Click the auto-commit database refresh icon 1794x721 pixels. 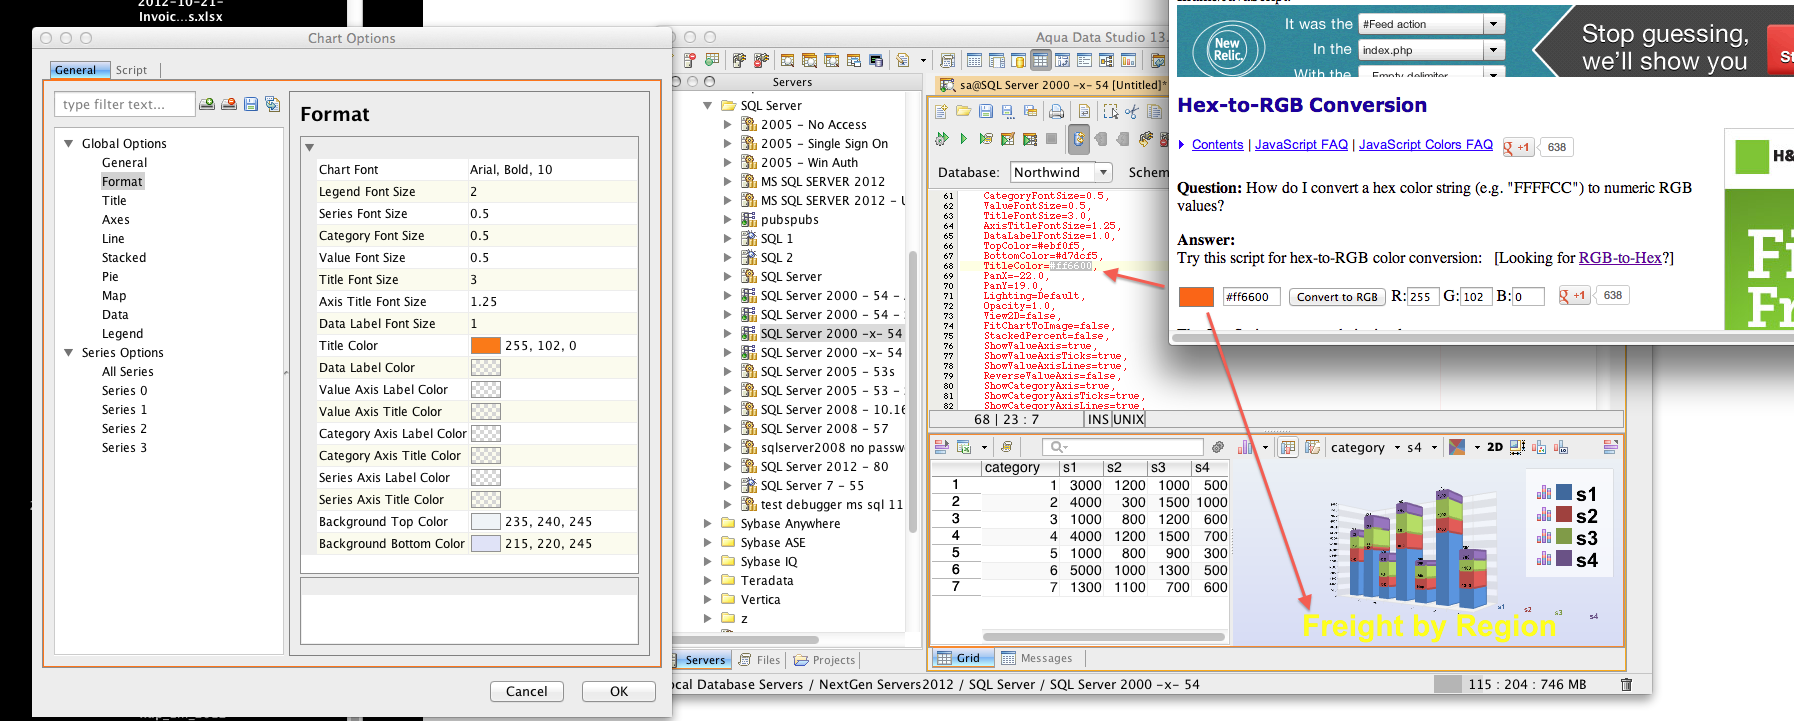coord(1079,139)
